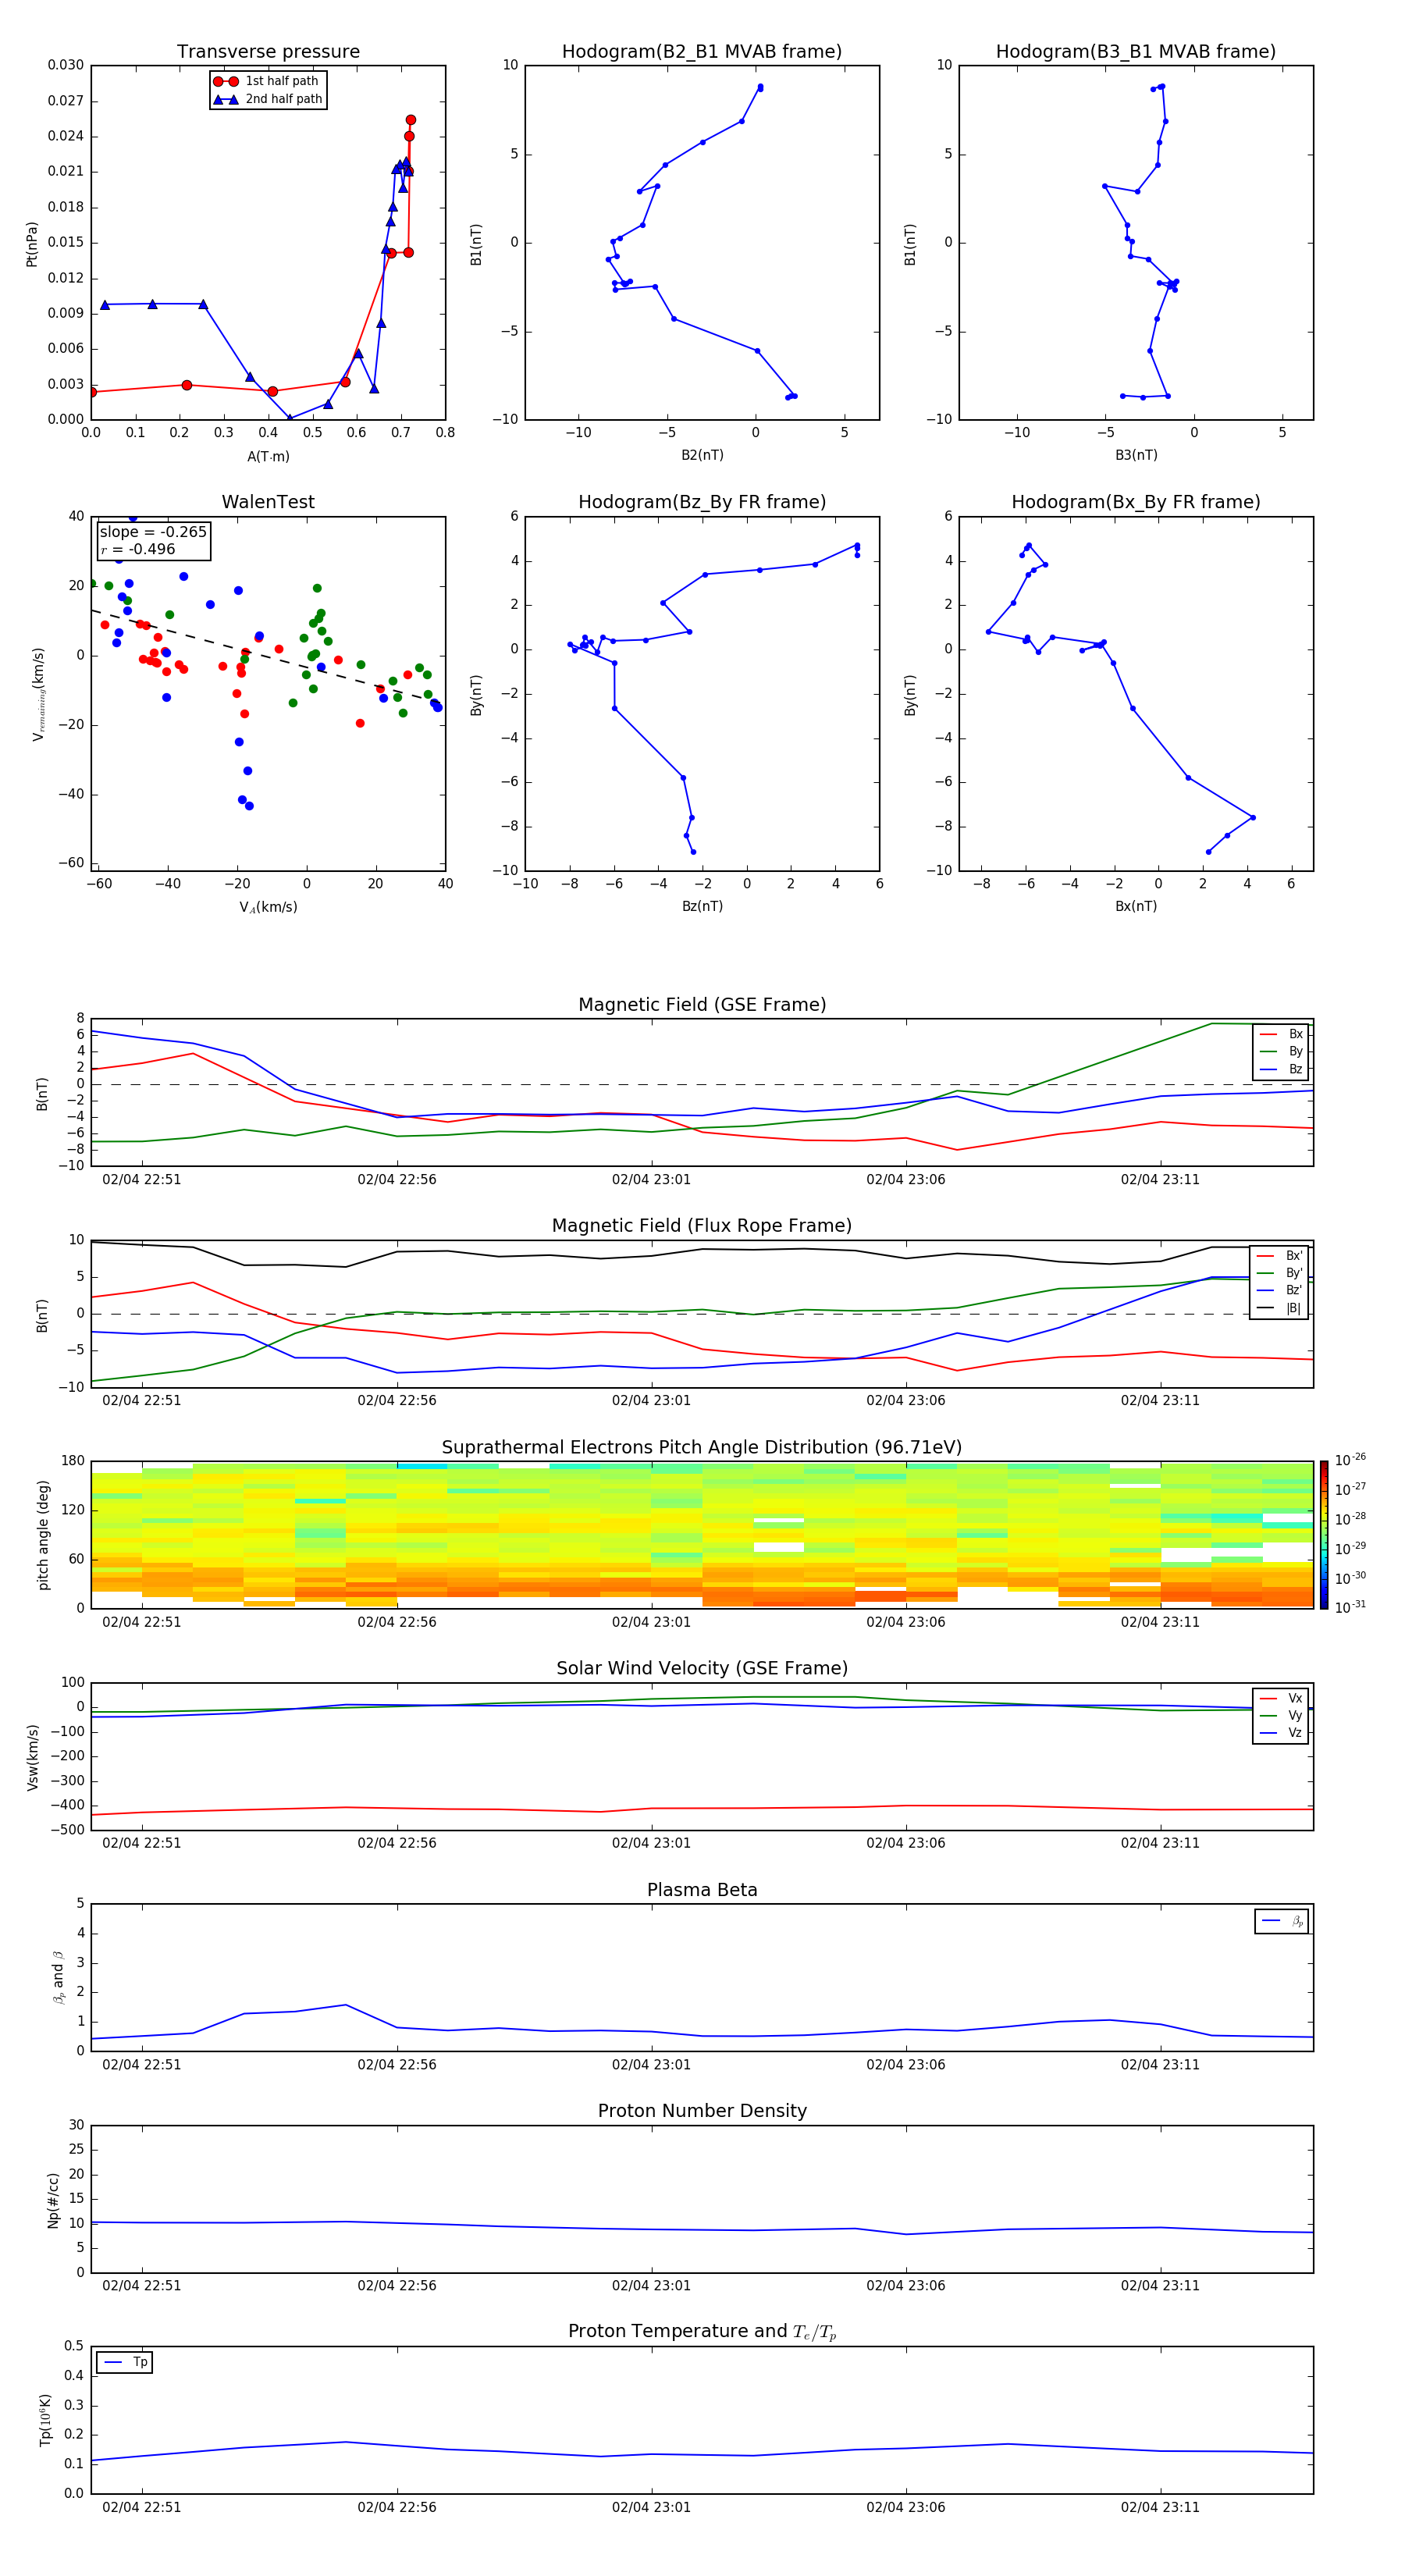Screen dimensions: 1405x2576
Task: Click the '10^-26' colorbar label
Action: click(1350, 1460)
